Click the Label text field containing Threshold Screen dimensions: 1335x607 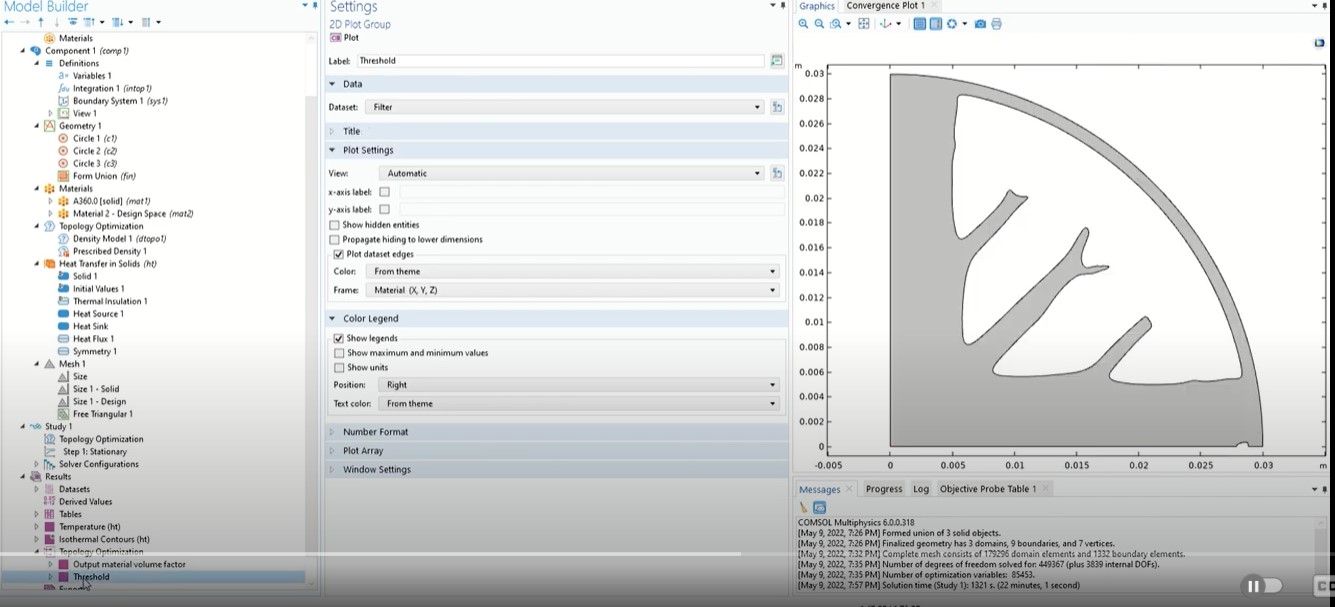pos(560,61)
